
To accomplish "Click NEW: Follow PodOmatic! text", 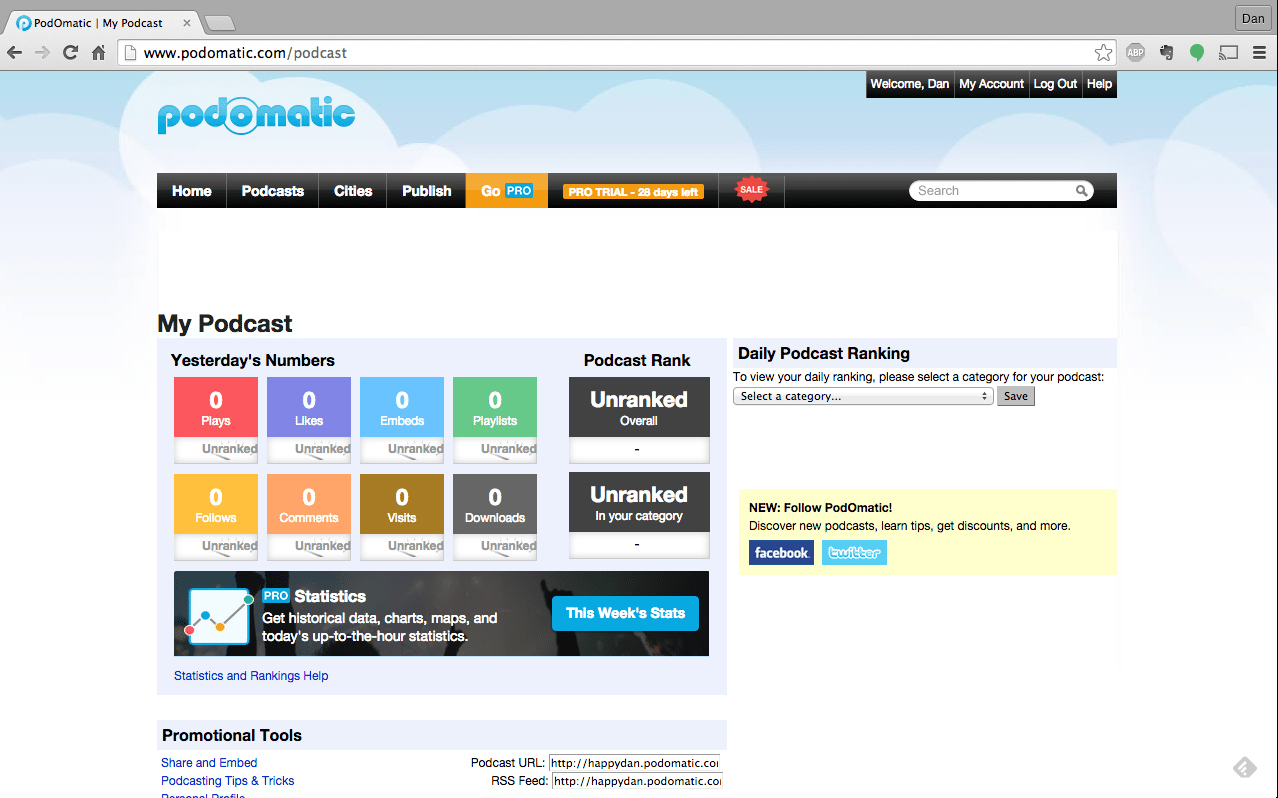I will point(820,508).
